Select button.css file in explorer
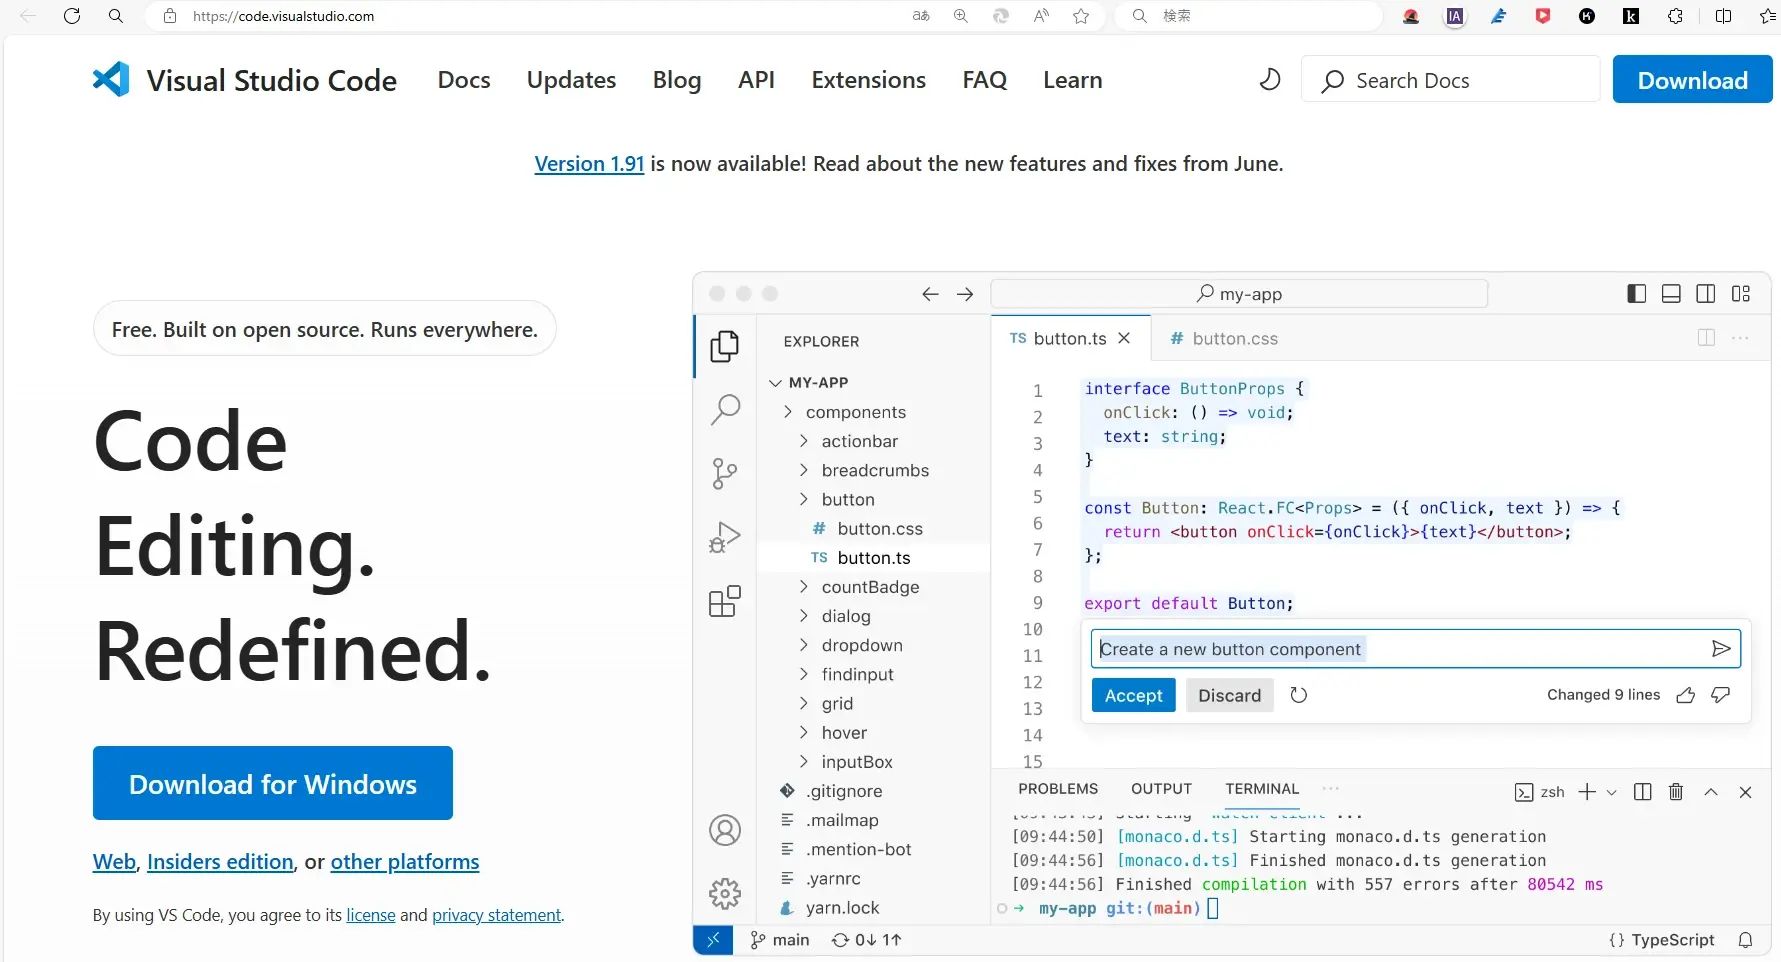Image resolution: width=1781 pixels, height=962 pixels. click(x=874, y=529)
